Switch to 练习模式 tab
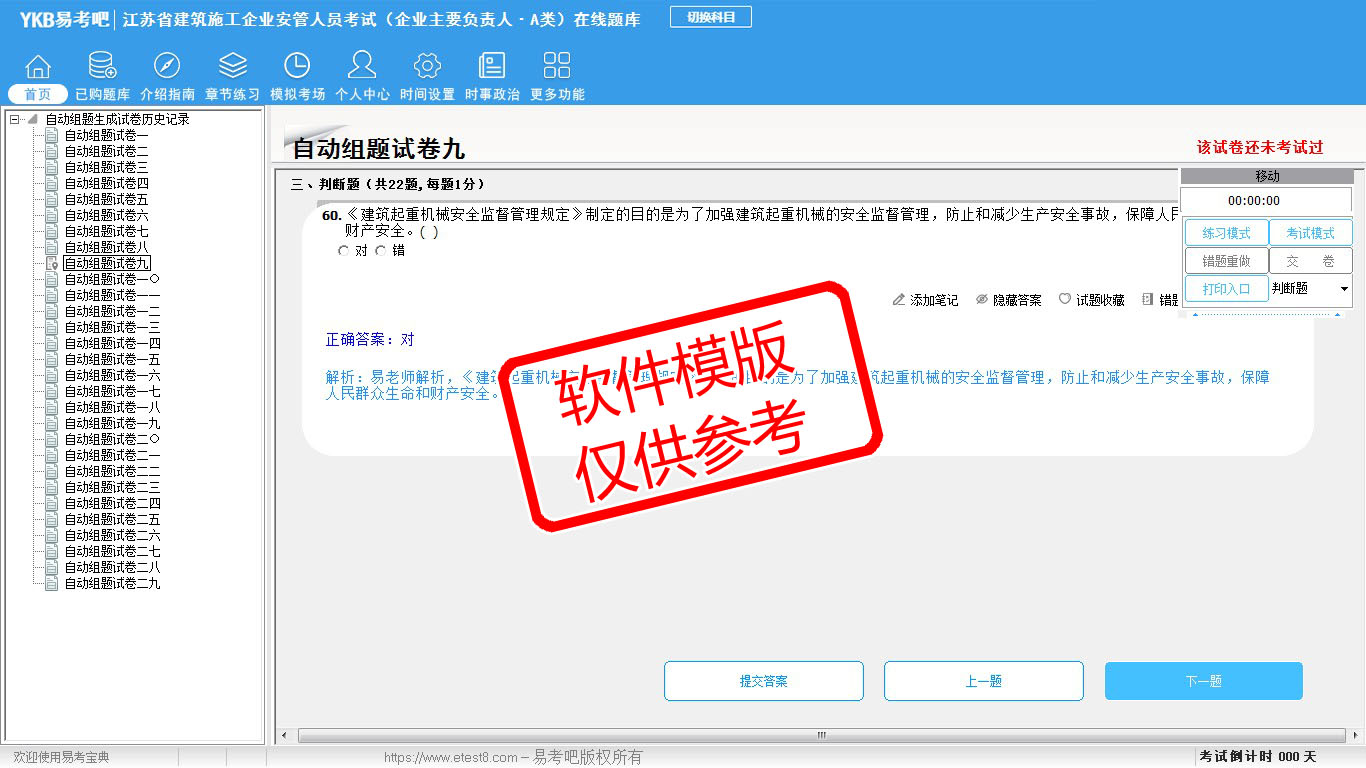This screenshot has height=768, width=1366. pos(1226,233)
